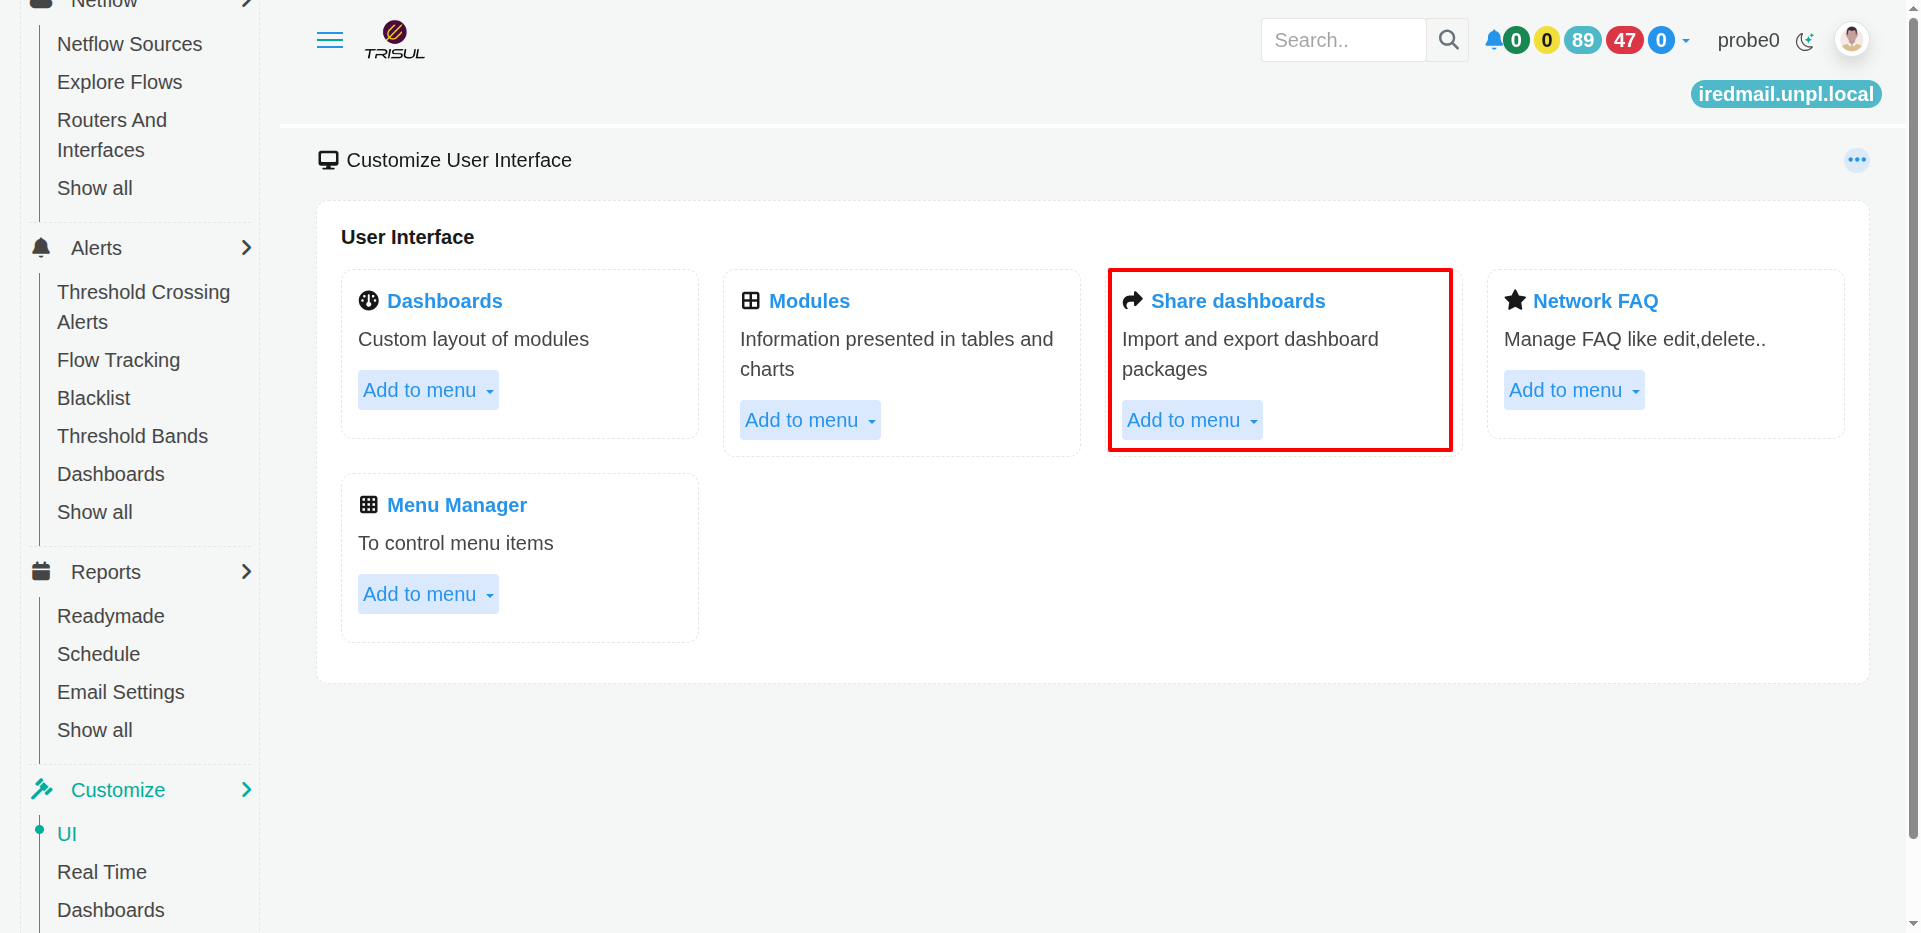Click the Trisul logo
1921x933 pixels.
point(394,40)
